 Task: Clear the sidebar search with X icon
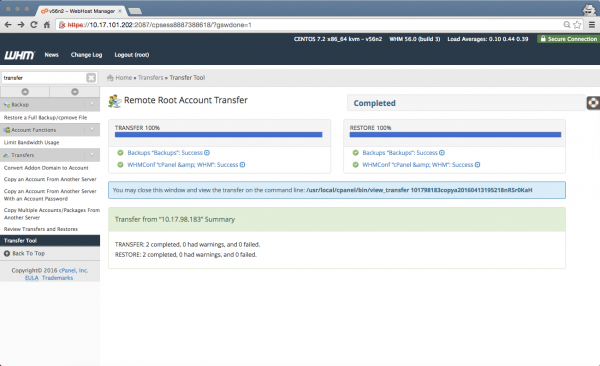pos(91,78)
